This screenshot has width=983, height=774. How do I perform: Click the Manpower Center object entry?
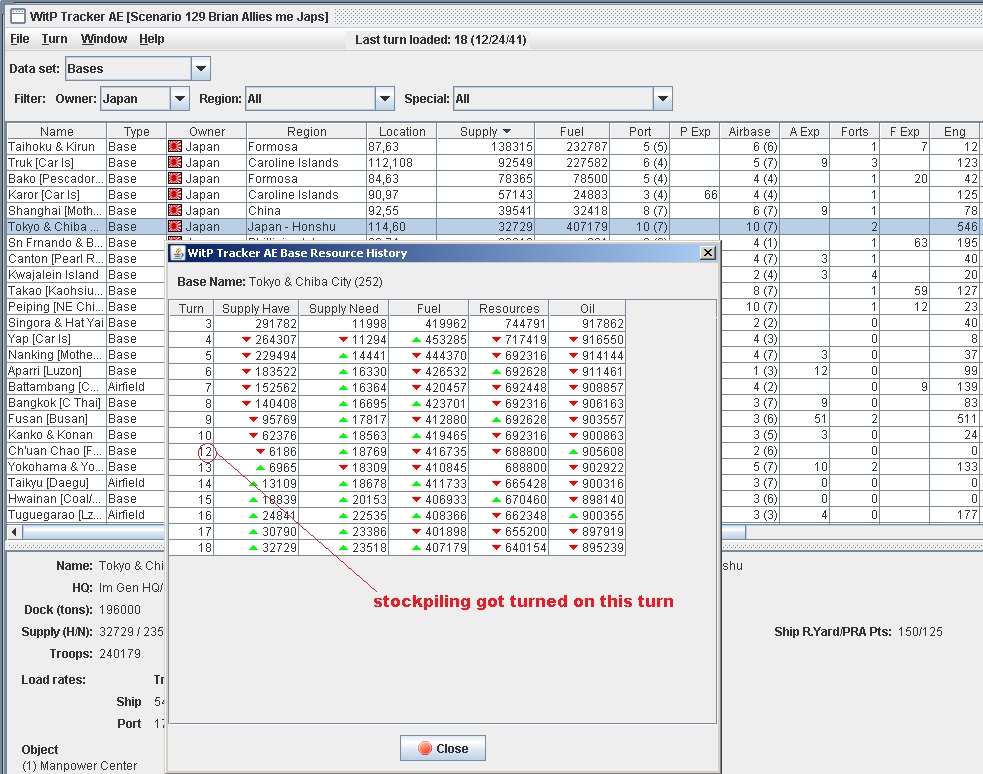pos(80,765)
